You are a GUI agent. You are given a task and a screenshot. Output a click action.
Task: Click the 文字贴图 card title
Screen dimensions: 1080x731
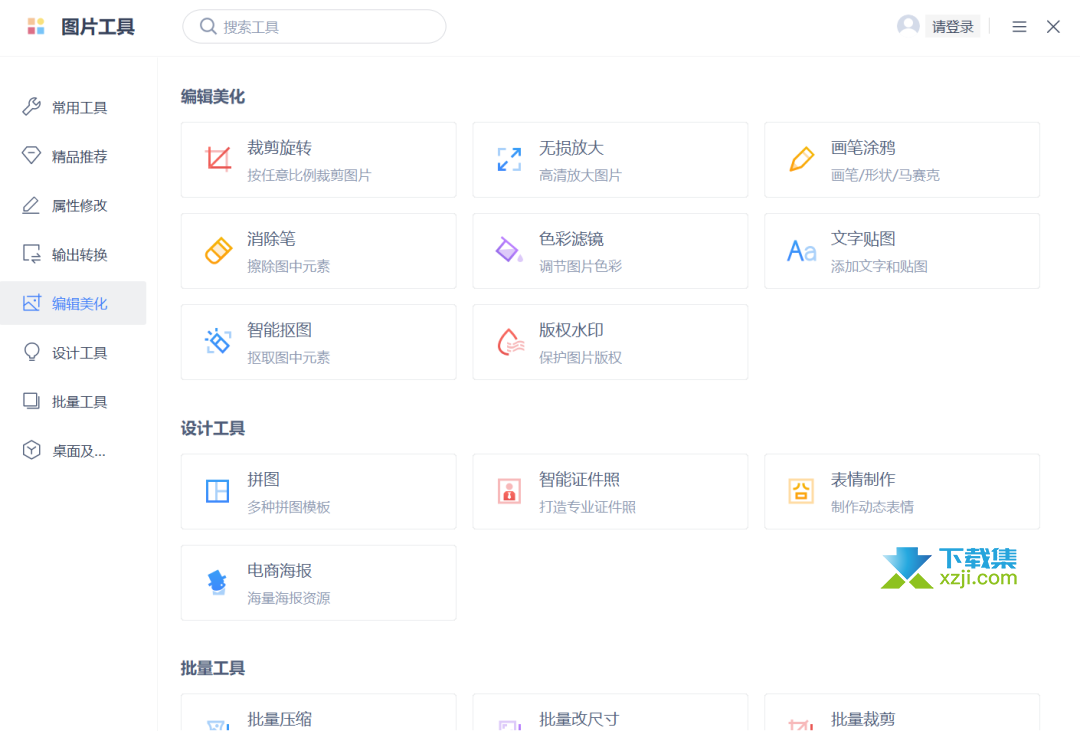863,238
